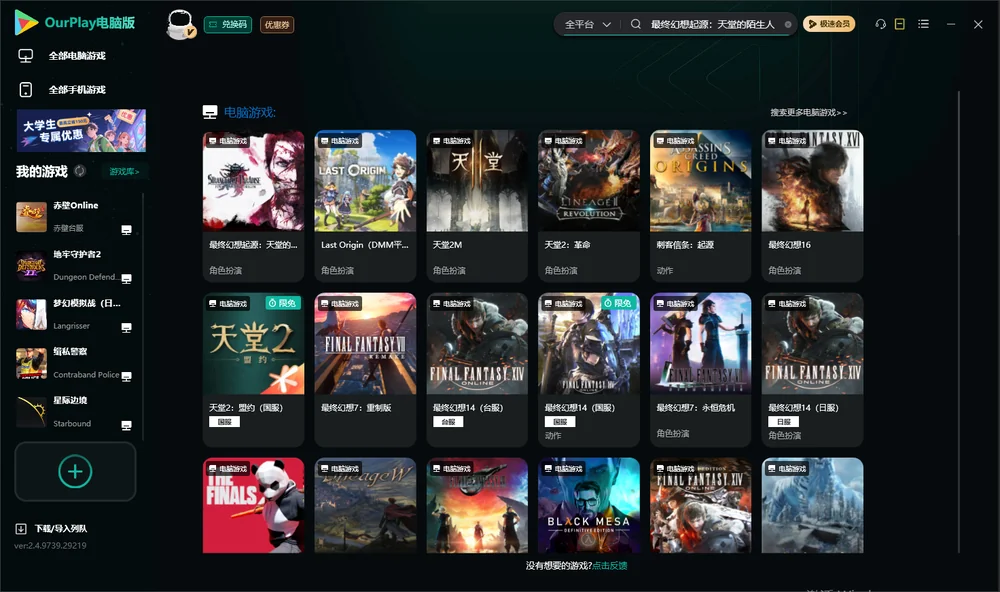Open 最终幻想14 (国服) game card
This screenshot has height=592, width=1000.
click(589, 369)
